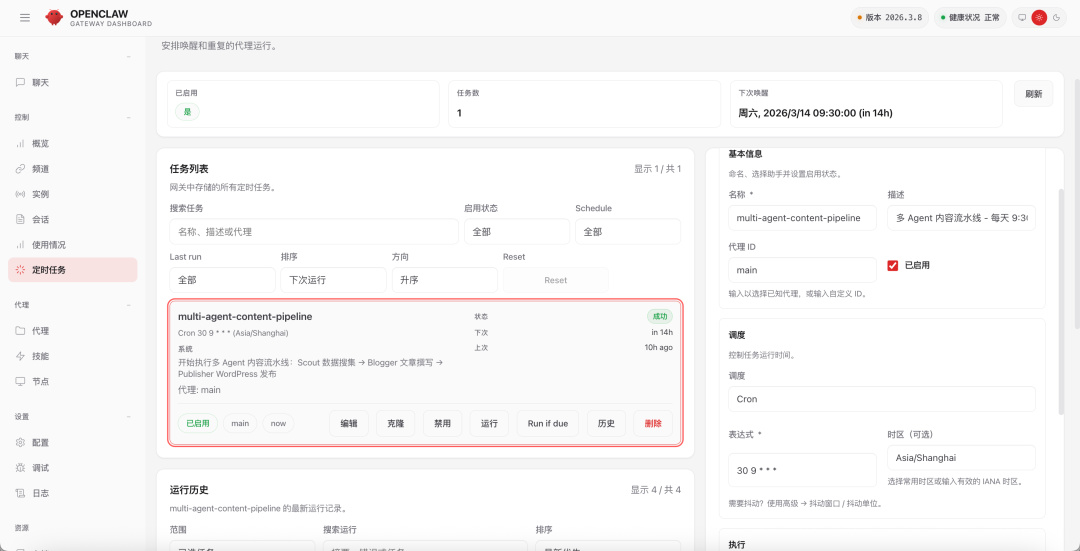
Task: Collapse the 聊天 sidebar section
Action: (x=129, y=56)
